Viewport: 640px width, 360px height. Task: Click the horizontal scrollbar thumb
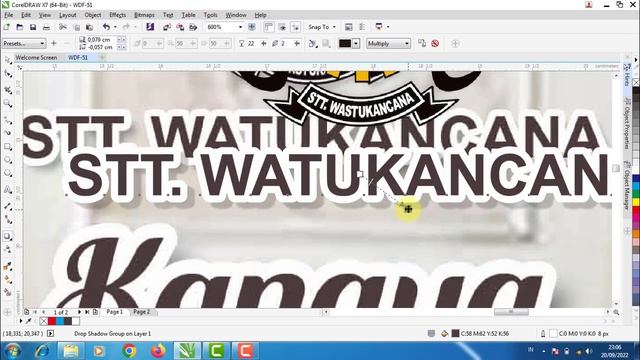511,312
